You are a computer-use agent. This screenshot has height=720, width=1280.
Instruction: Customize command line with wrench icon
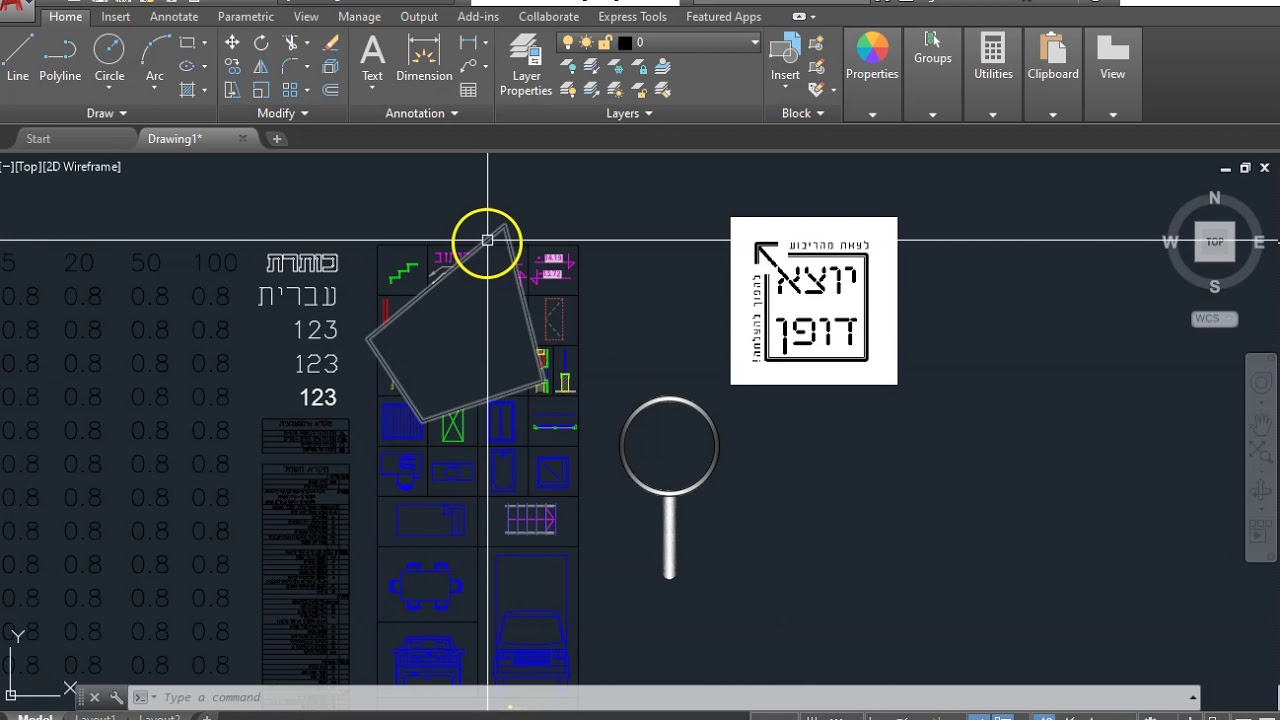[x=116, y=697]
